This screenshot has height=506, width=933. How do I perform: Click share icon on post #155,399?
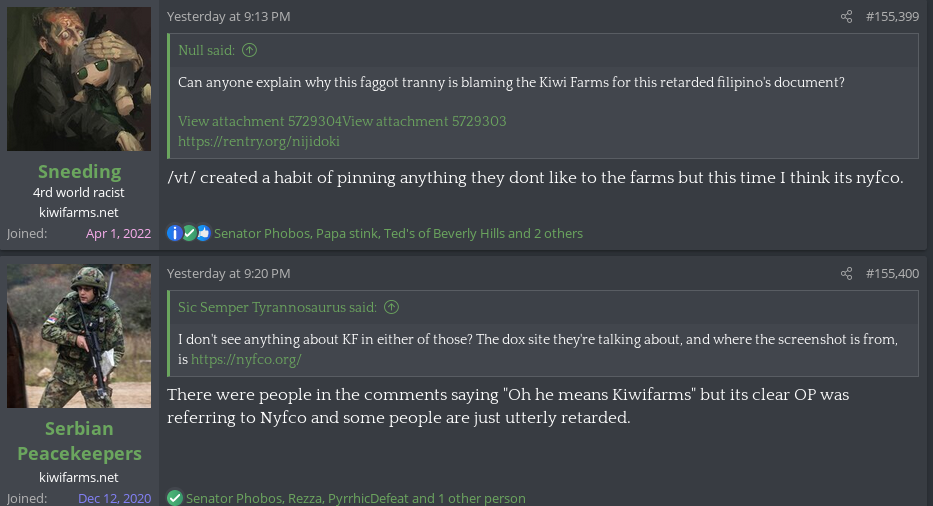pyautogui.click(x=846, y=17)
